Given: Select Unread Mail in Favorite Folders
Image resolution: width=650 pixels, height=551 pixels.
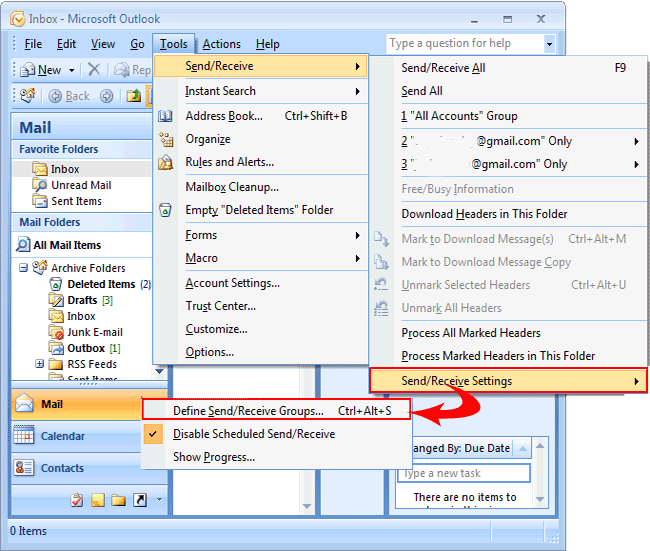Looking at the screenshot, I should click(72, 185).
